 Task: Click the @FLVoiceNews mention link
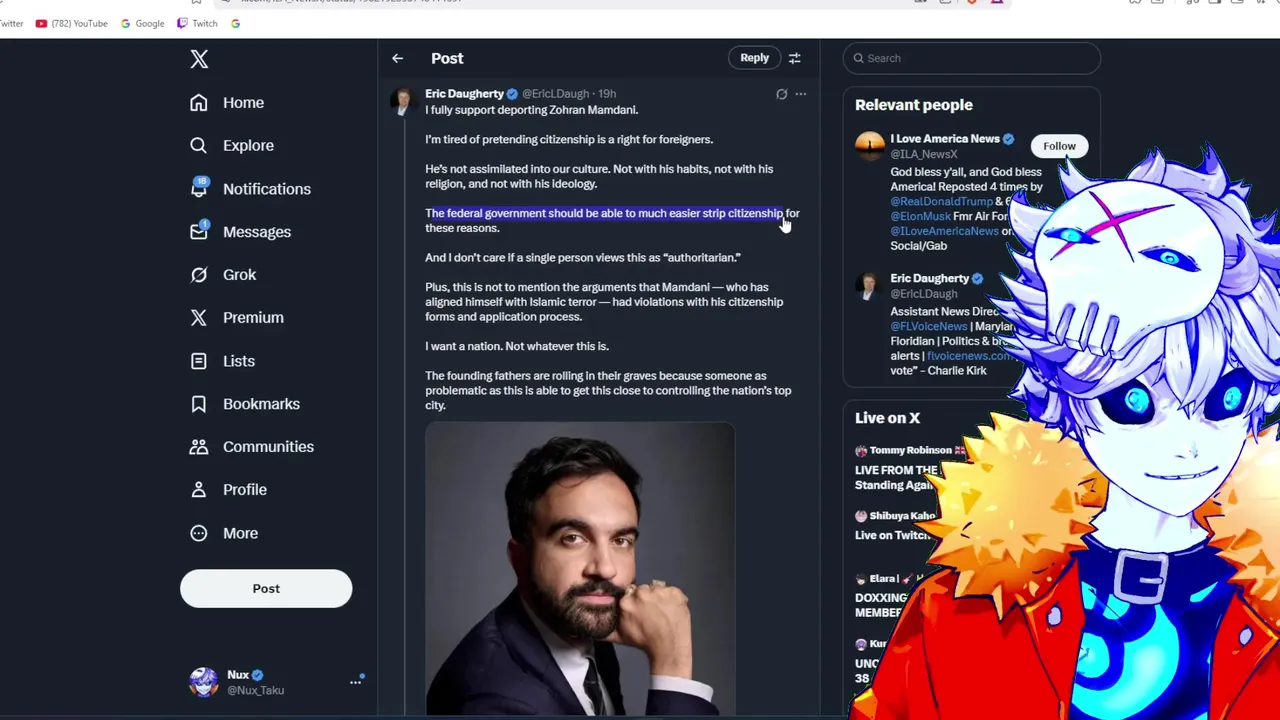click(929, 326)
